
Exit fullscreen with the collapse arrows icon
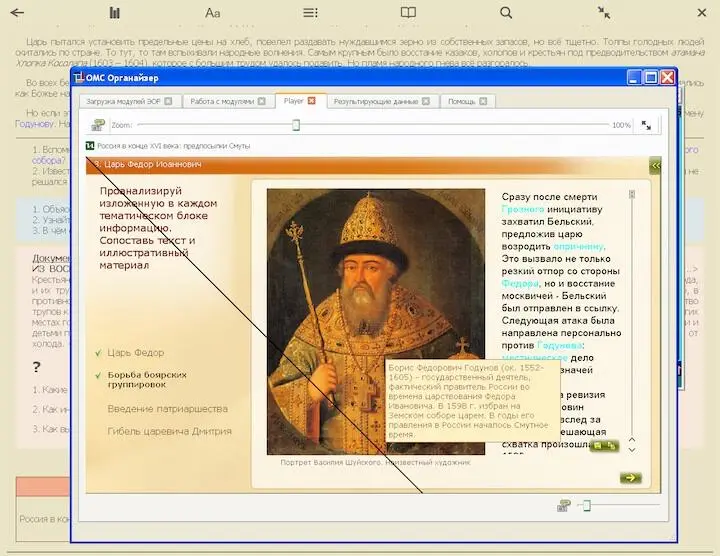pos(604,12)
